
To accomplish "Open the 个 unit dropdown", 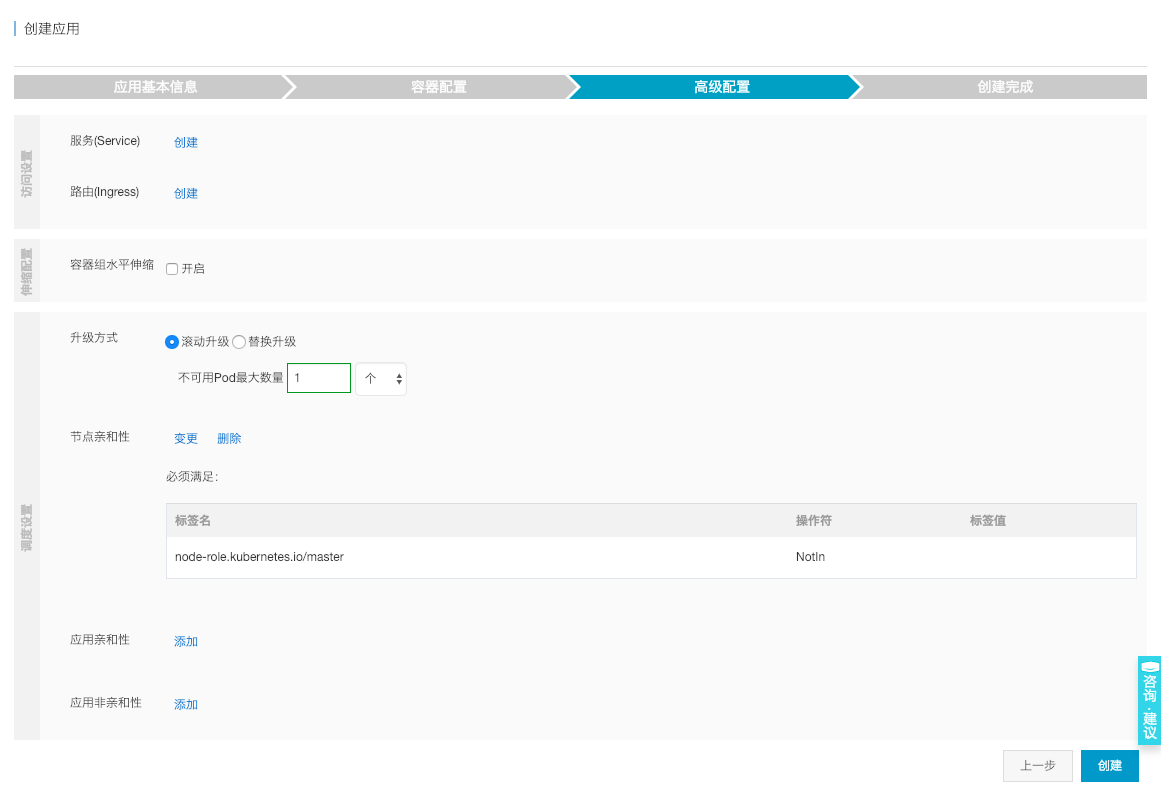I will pyautogui.click(x=381, y=378).
